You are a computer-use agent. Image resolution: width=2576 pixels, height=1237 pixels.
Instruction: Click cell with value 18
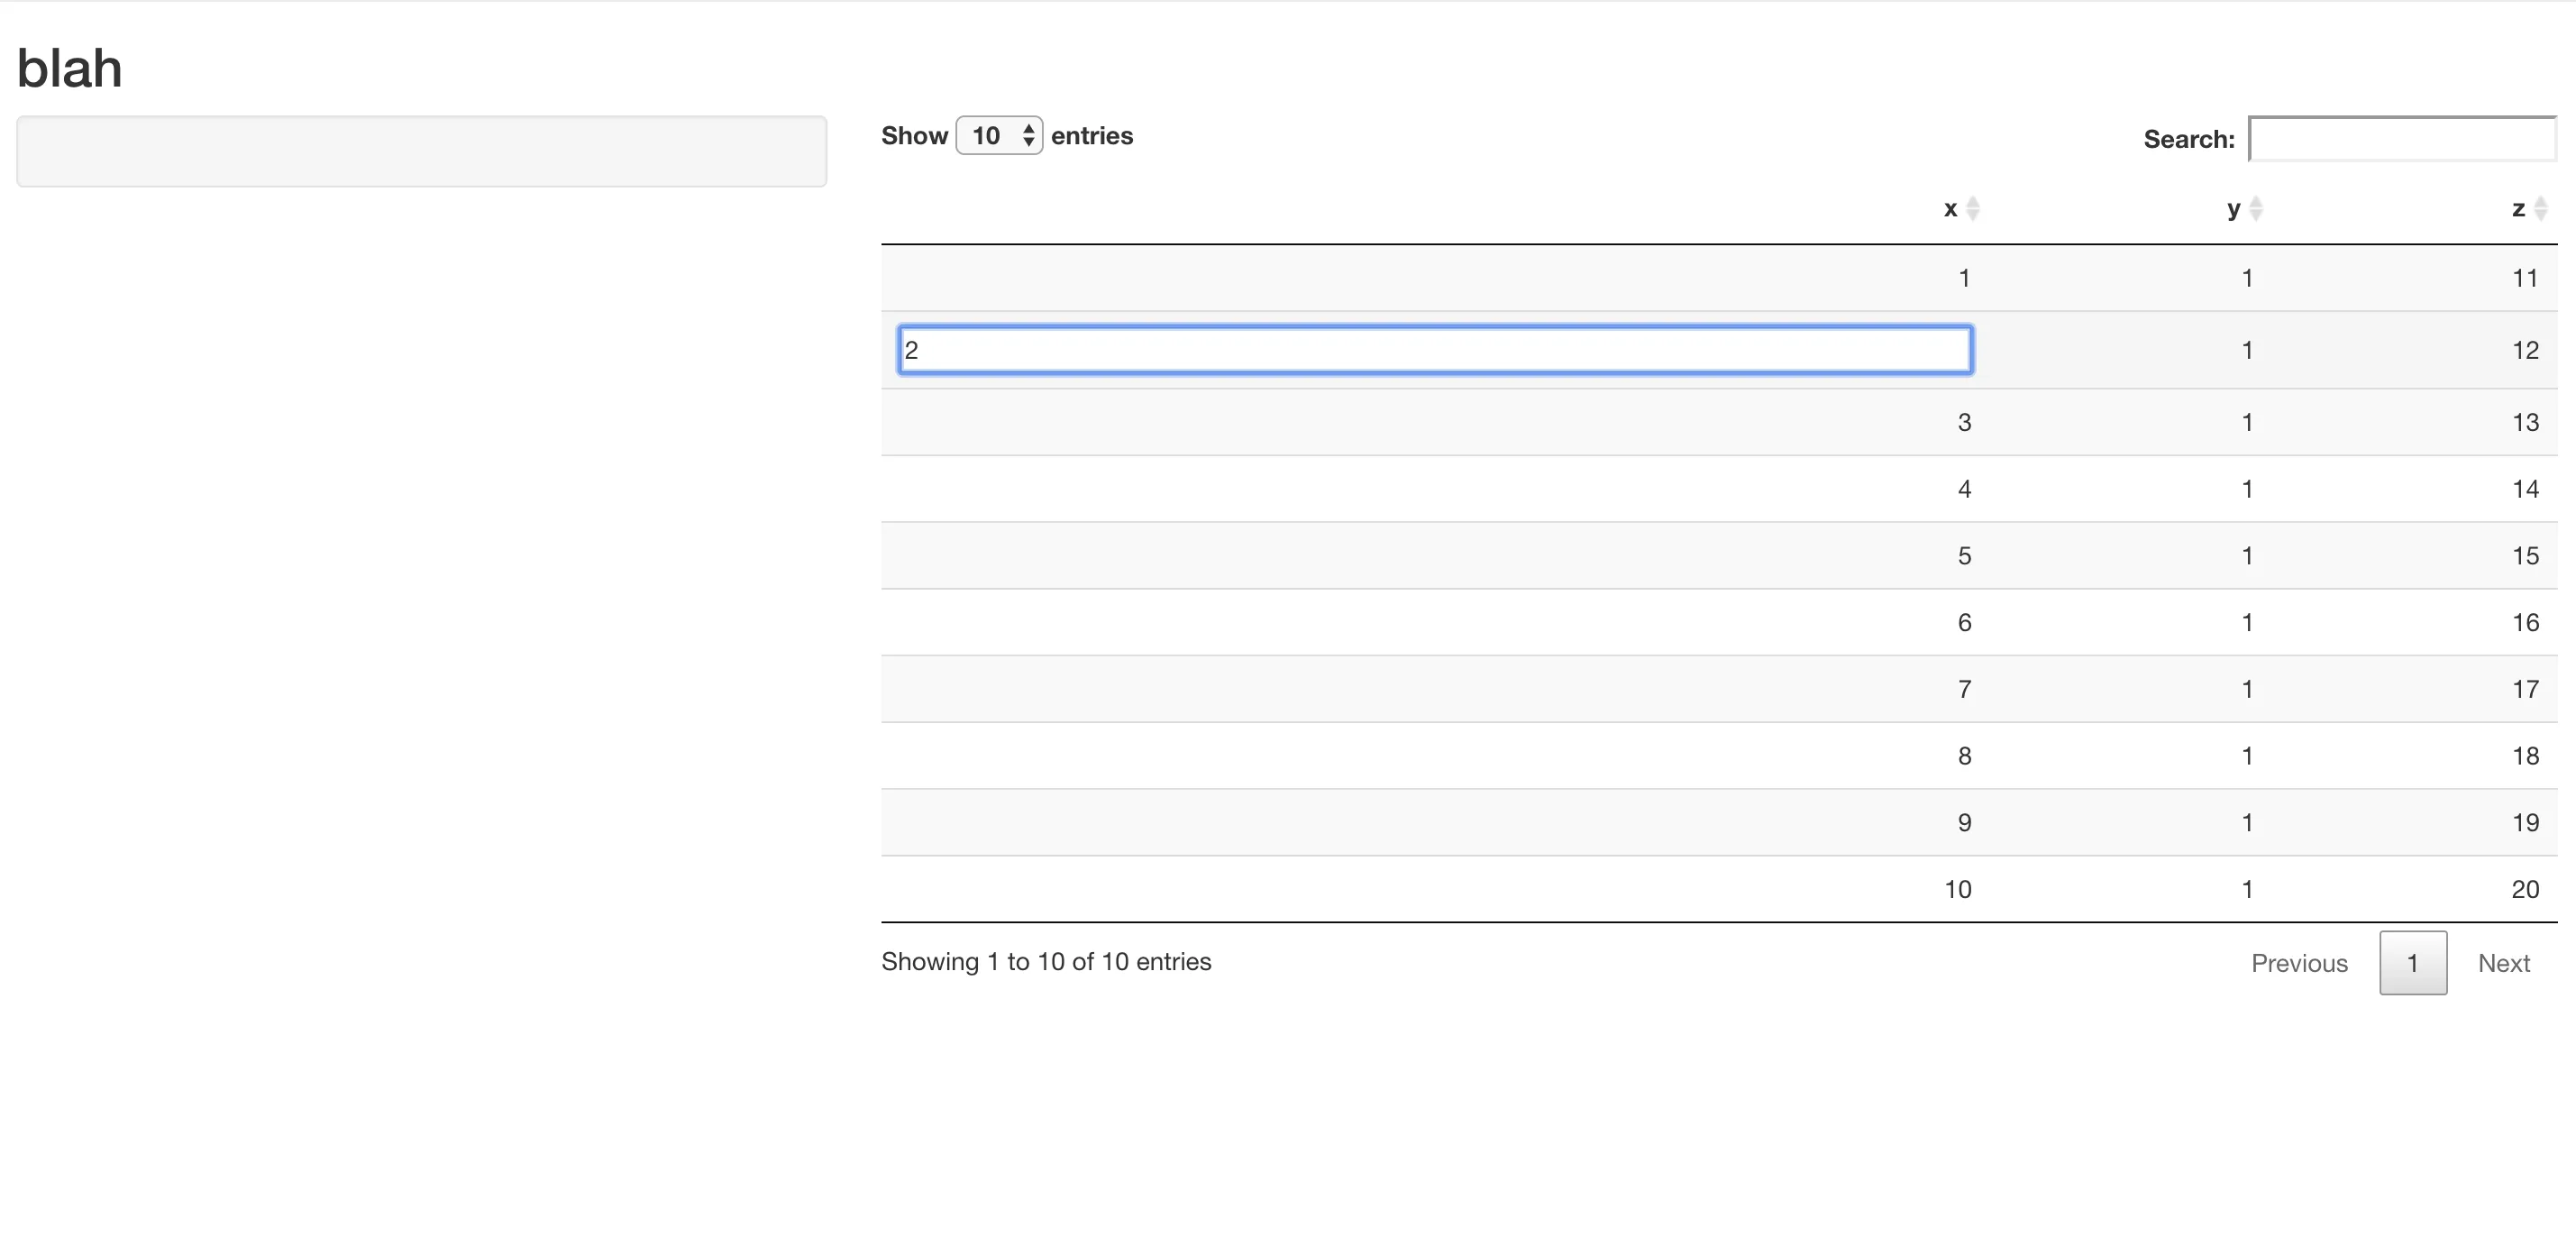click(x=2524, y=756)
